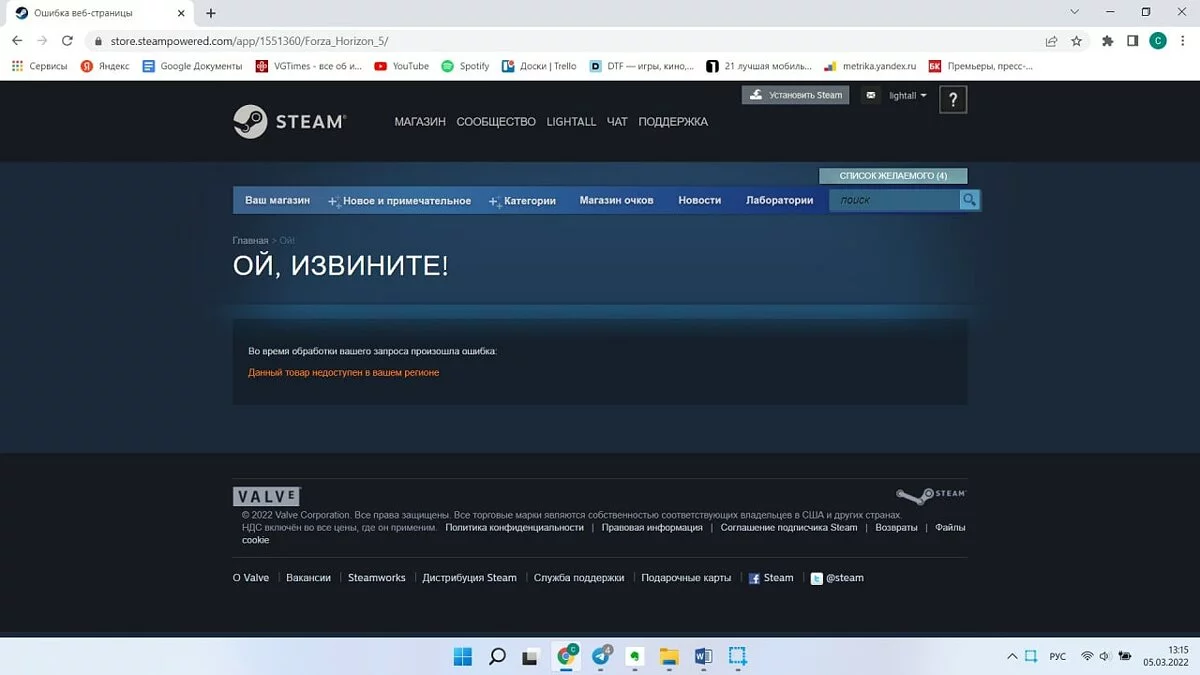
Task: Open the МАГАЗИН header menu
Action: (420, 122)
